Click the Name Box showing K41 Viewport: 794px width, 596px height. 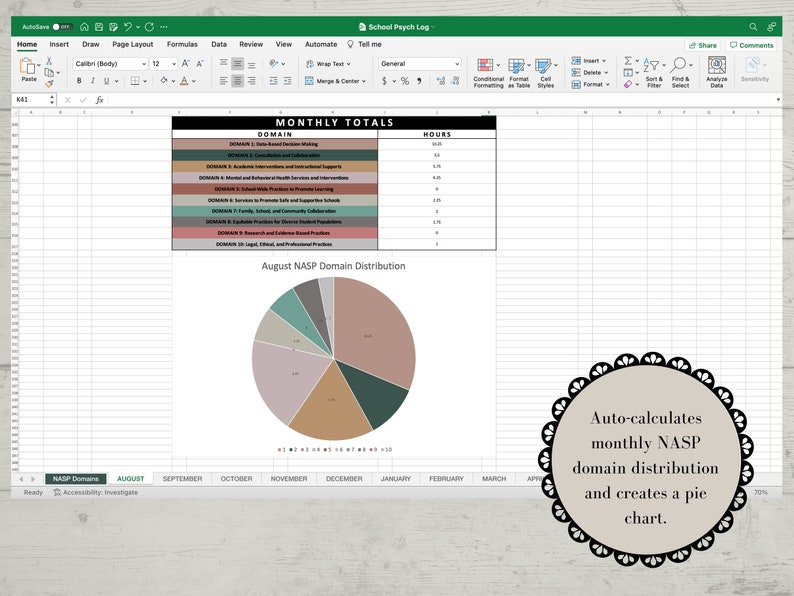tap(33, 100)
